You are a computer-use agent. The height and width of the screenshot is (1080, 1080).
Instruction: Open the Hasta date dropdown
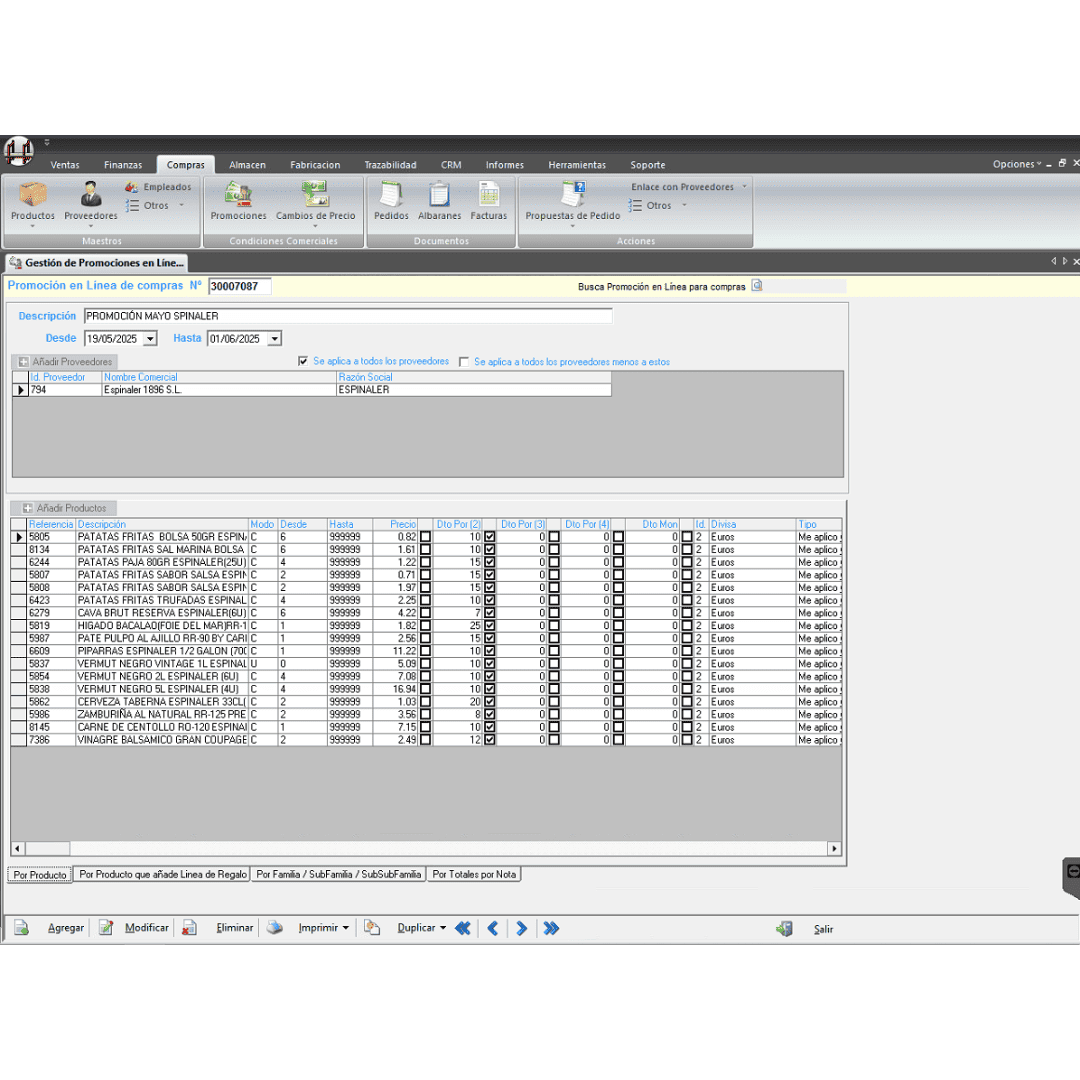(x=274, y=339)
